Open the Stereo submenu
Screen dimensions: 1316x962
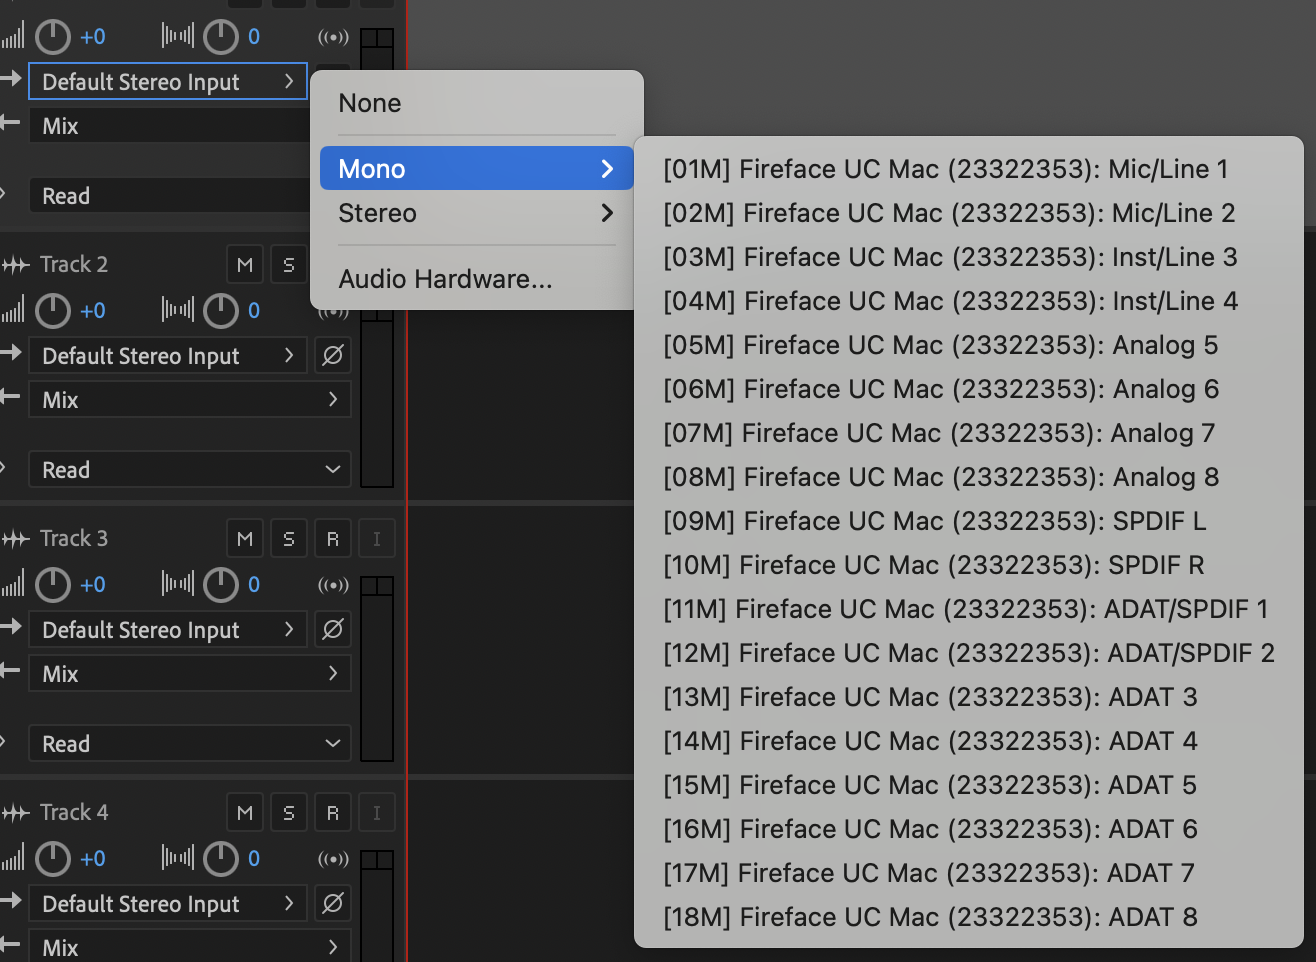point(476,213)
